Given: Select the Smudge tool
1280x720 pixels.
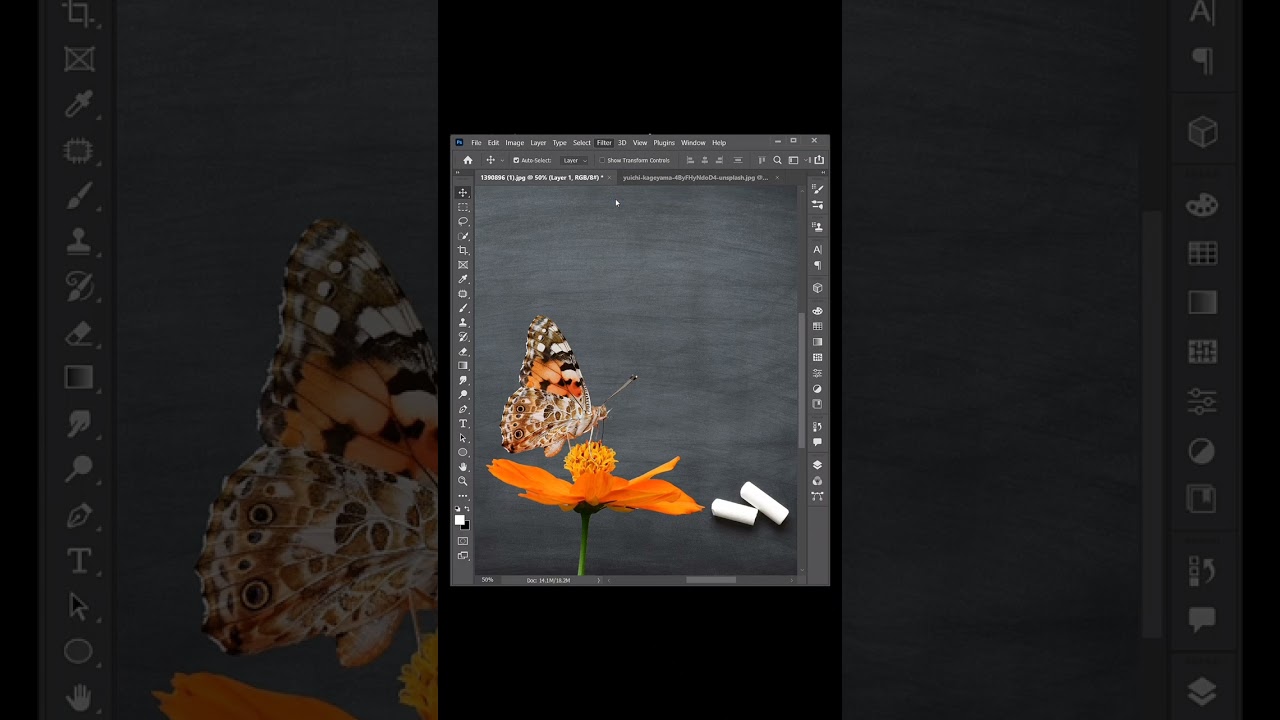Looking at the screenshot, I should tap(463, 380).
